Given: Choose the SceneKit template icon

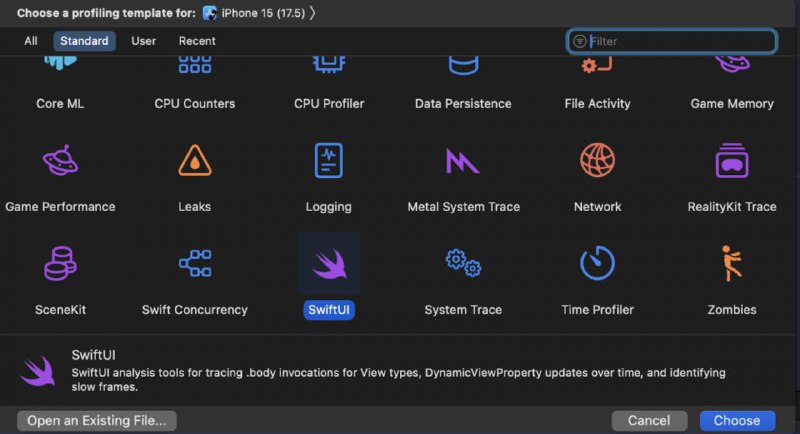Looking at the screenshot, I should (x=60, y=263).
